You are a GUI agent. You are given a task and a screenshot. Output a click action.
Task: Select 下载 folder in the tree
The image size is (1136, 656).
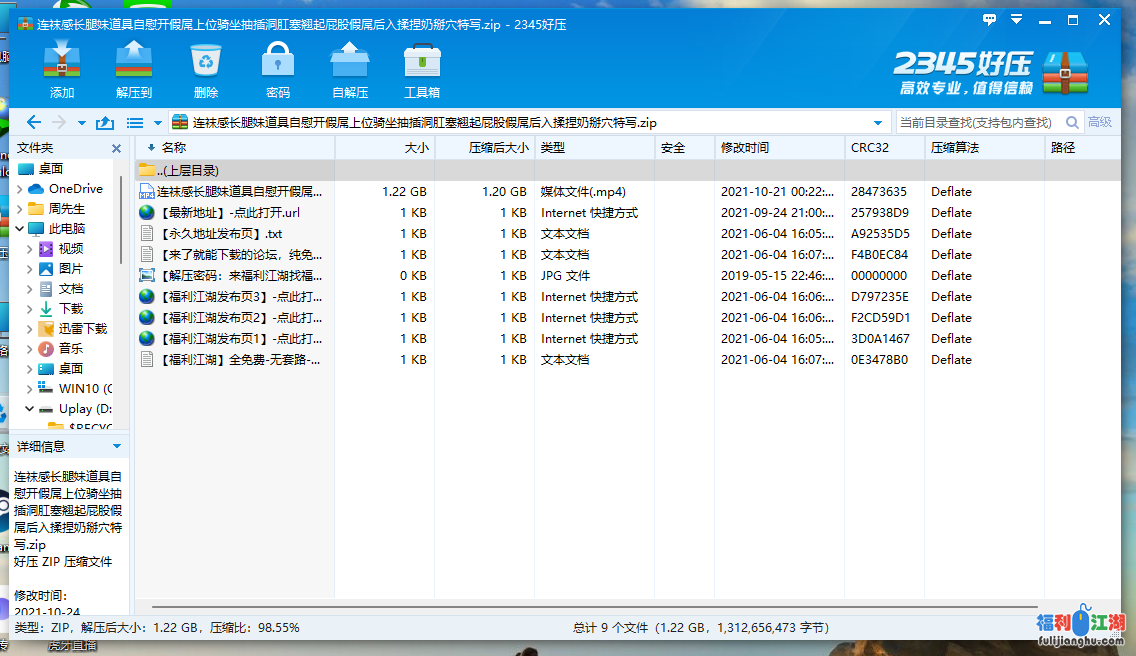pyautogui.click(x=71, y=309)
